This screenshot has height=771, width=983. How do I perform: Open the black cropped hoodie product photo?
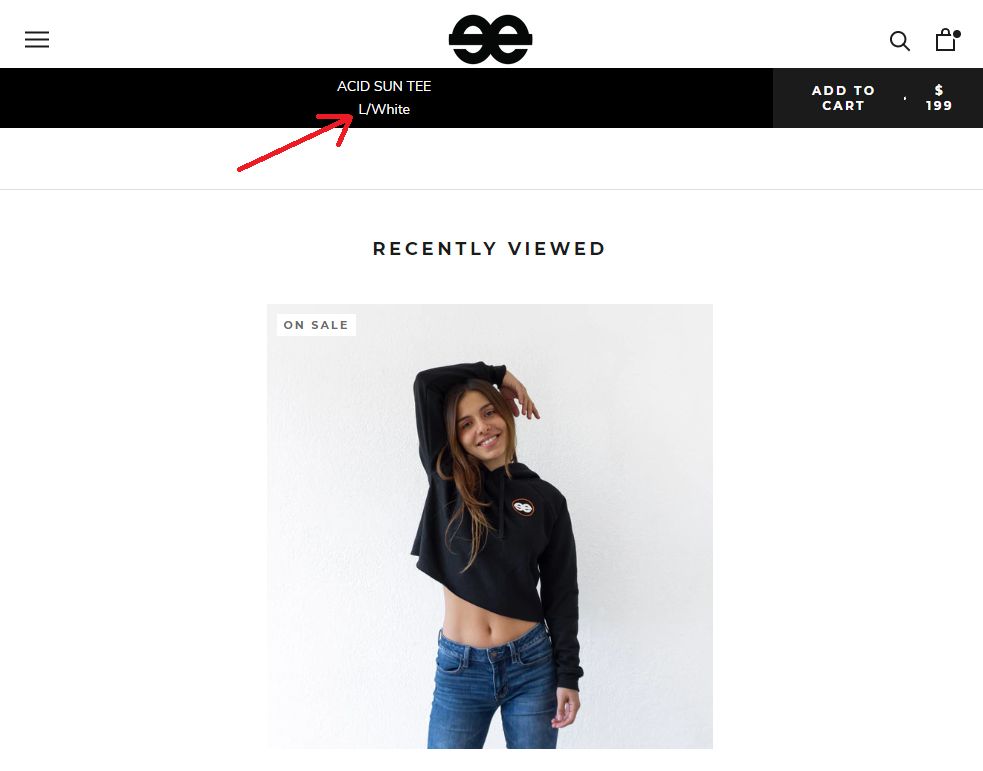tap(490, 526)
